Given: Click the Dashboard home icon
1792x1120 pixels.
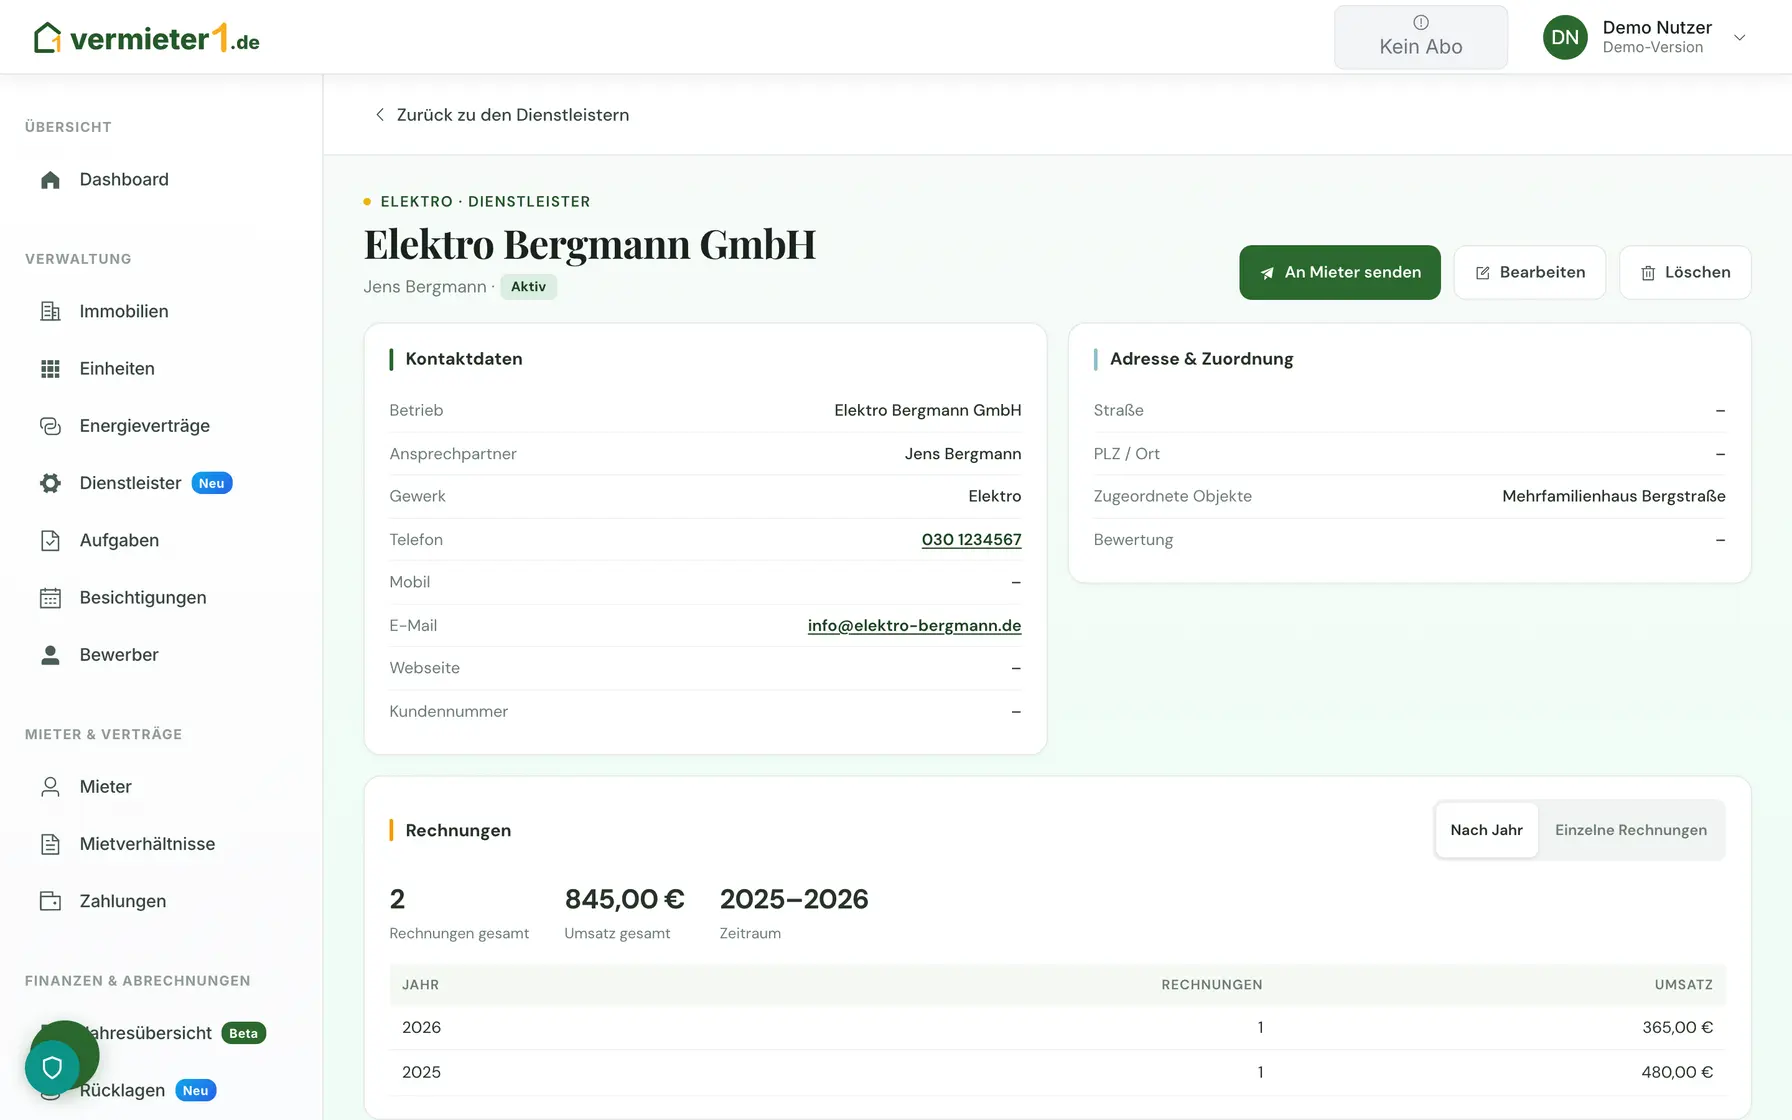Looking at the screenshot, I should 50,180.
